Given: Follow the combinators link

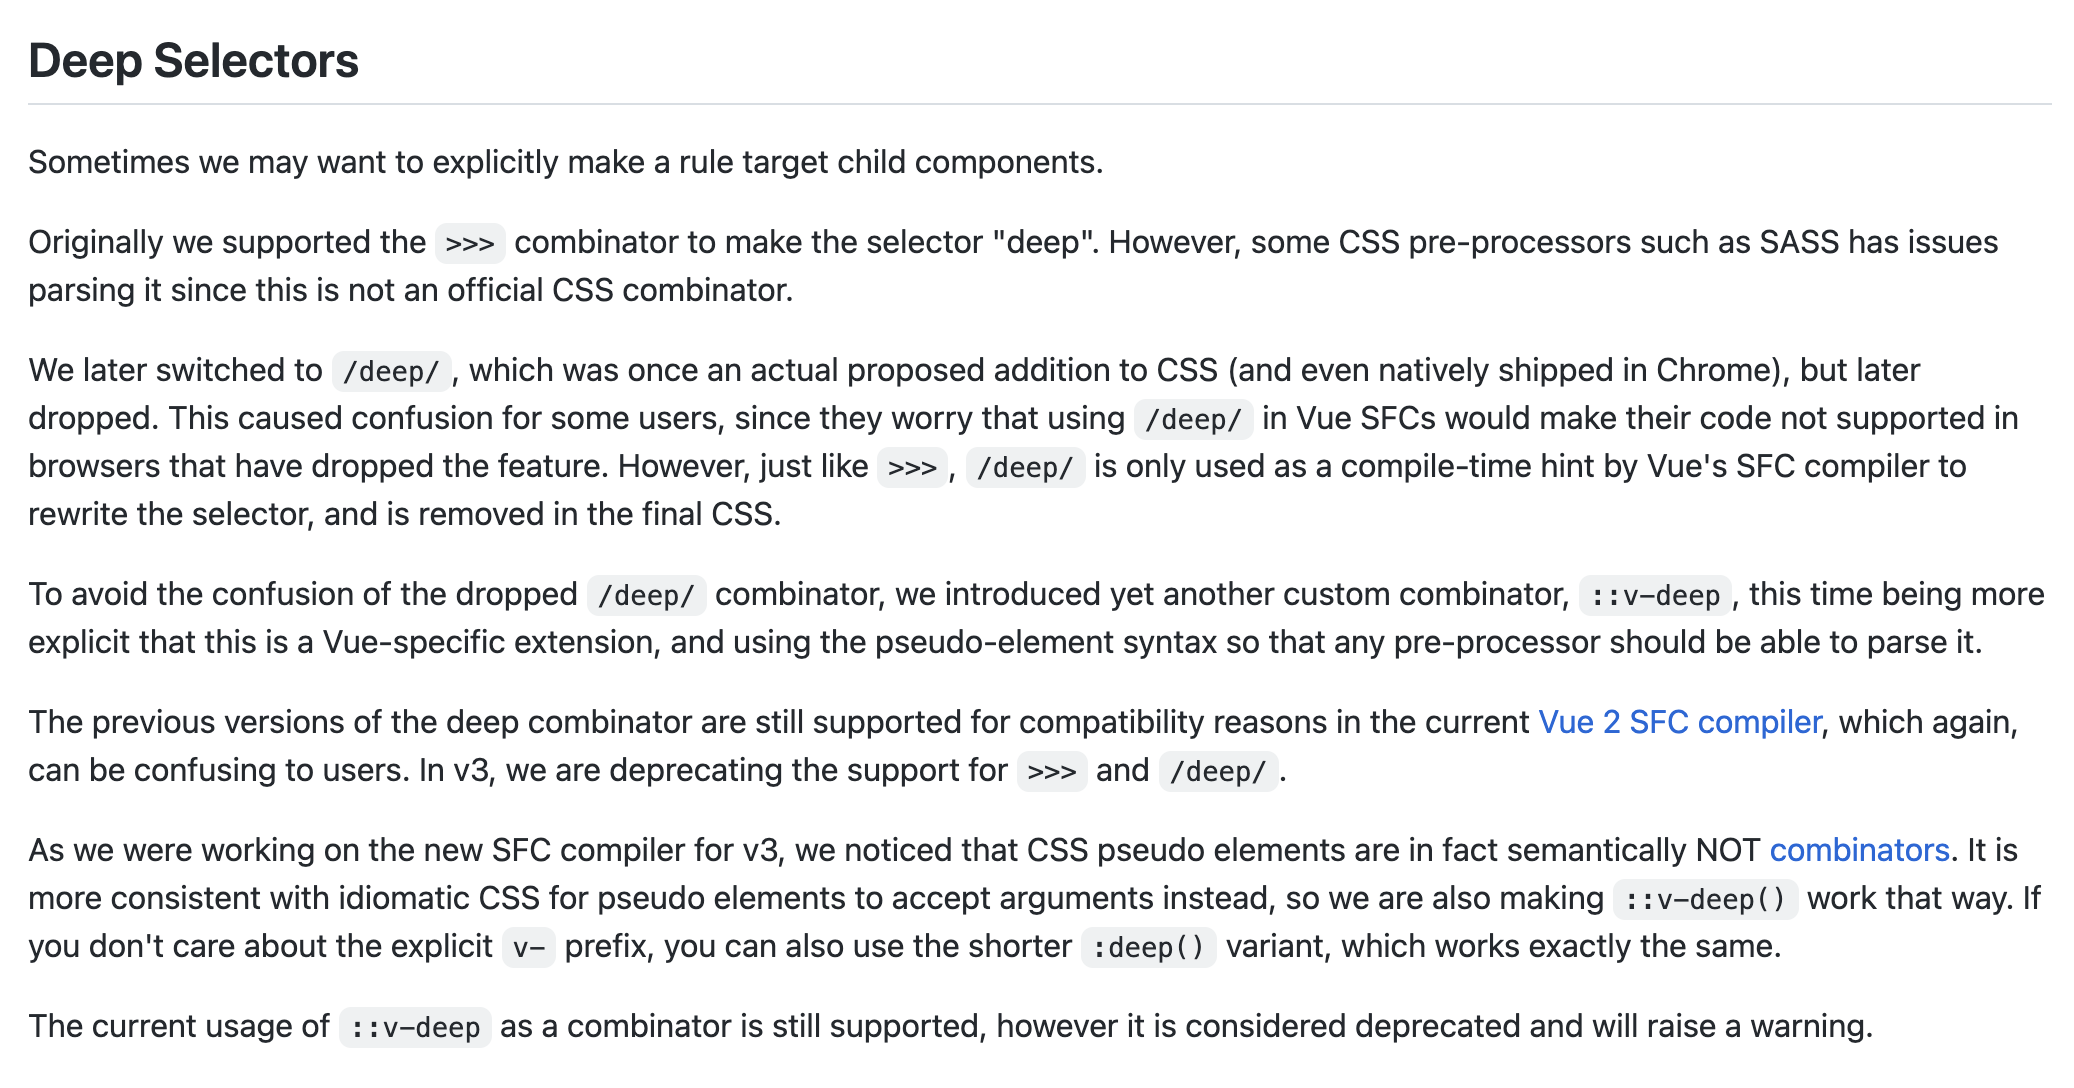Looking at the screenshot, I should point(1859,850).
